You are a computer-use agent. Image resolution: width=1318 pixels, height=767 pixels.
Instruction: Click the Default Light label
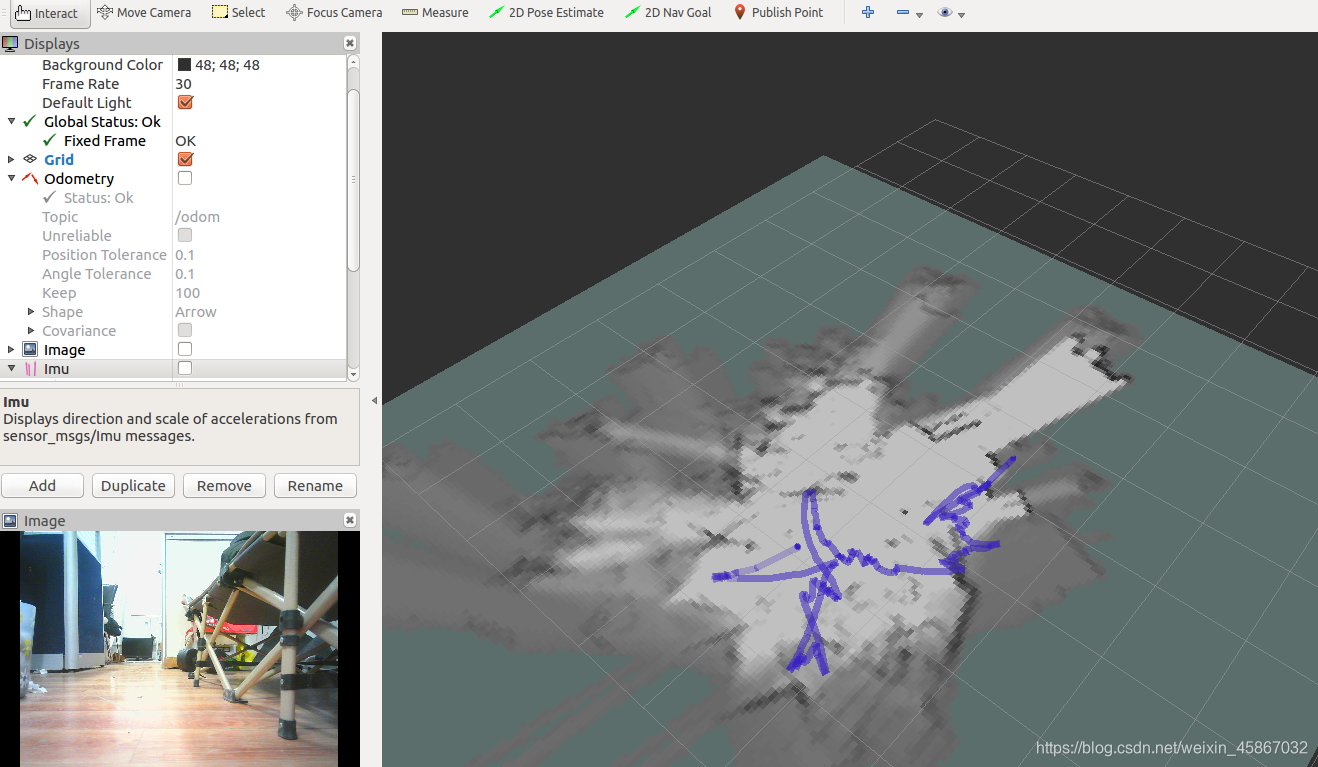pyautogui.click(x=87, y=102)
